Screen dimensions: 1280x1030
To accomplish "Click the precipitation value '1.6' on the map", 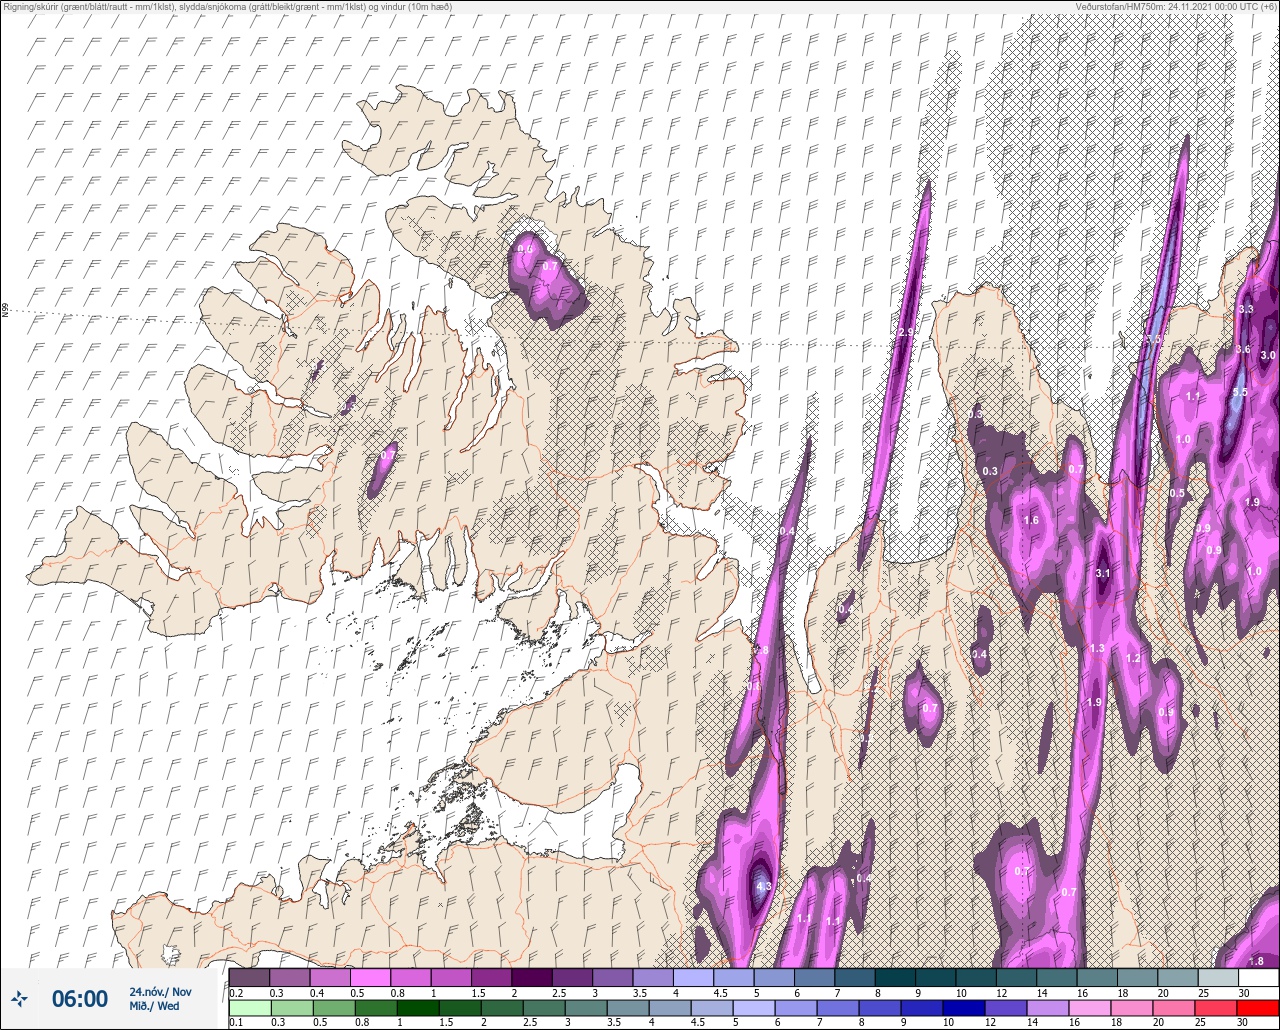I will (1032, 520).
